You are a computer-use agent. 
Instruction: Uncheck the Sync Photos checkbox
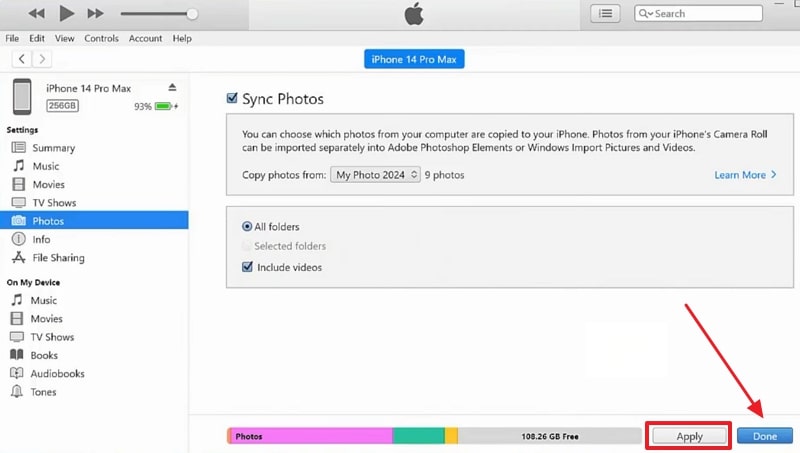(232, 98)
